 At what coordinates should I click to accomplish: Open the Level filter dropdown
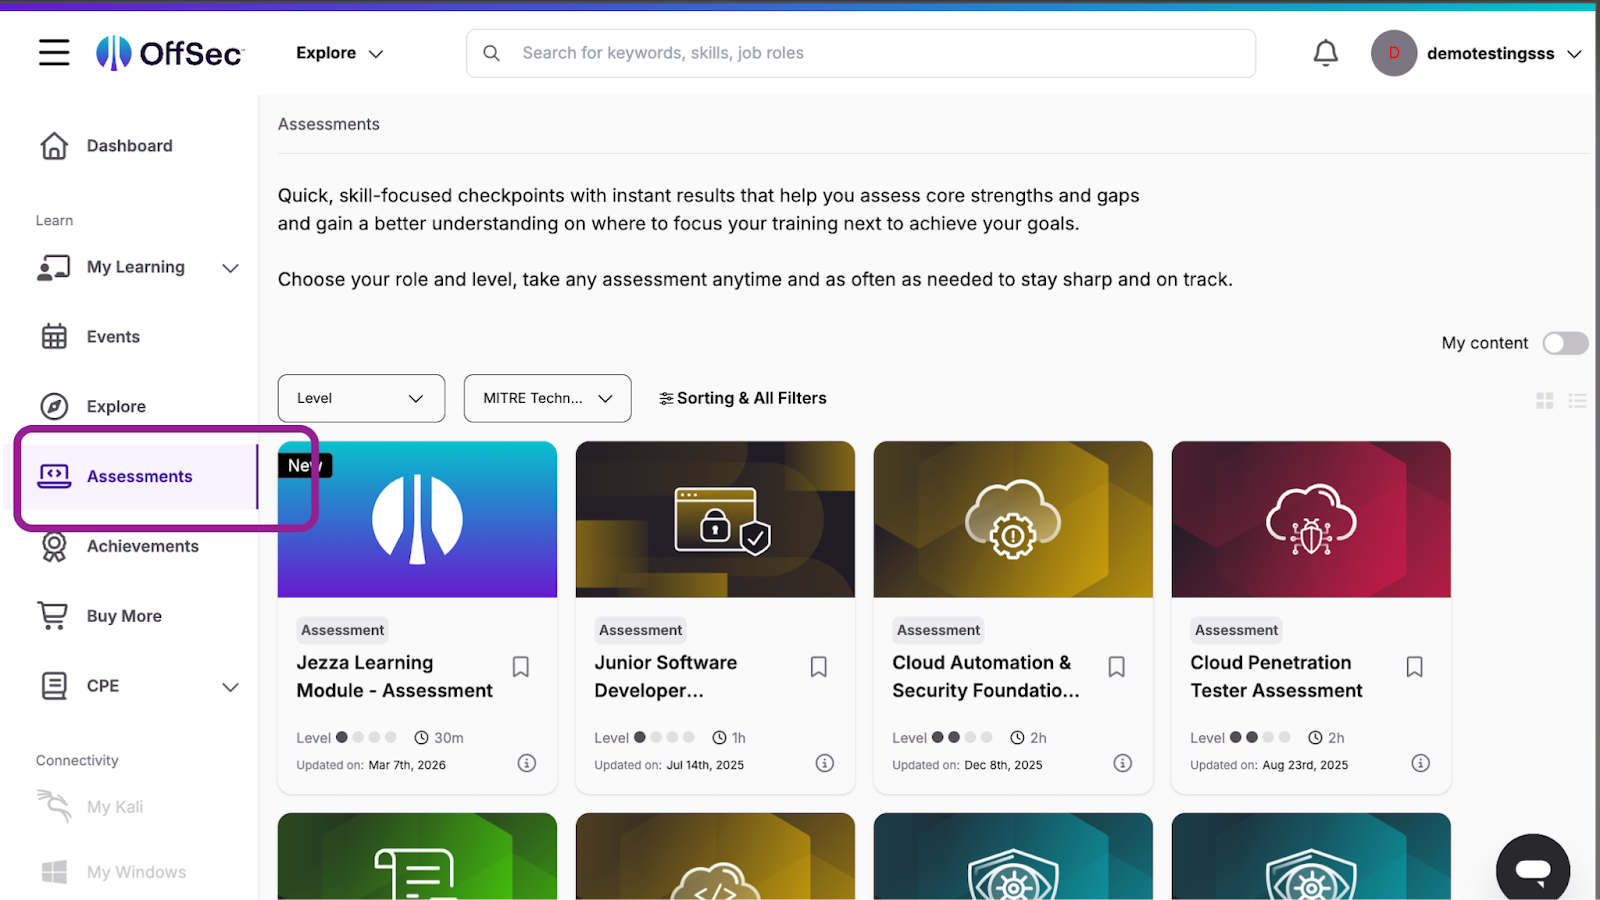pyautogui.click(x=361, y=398)
